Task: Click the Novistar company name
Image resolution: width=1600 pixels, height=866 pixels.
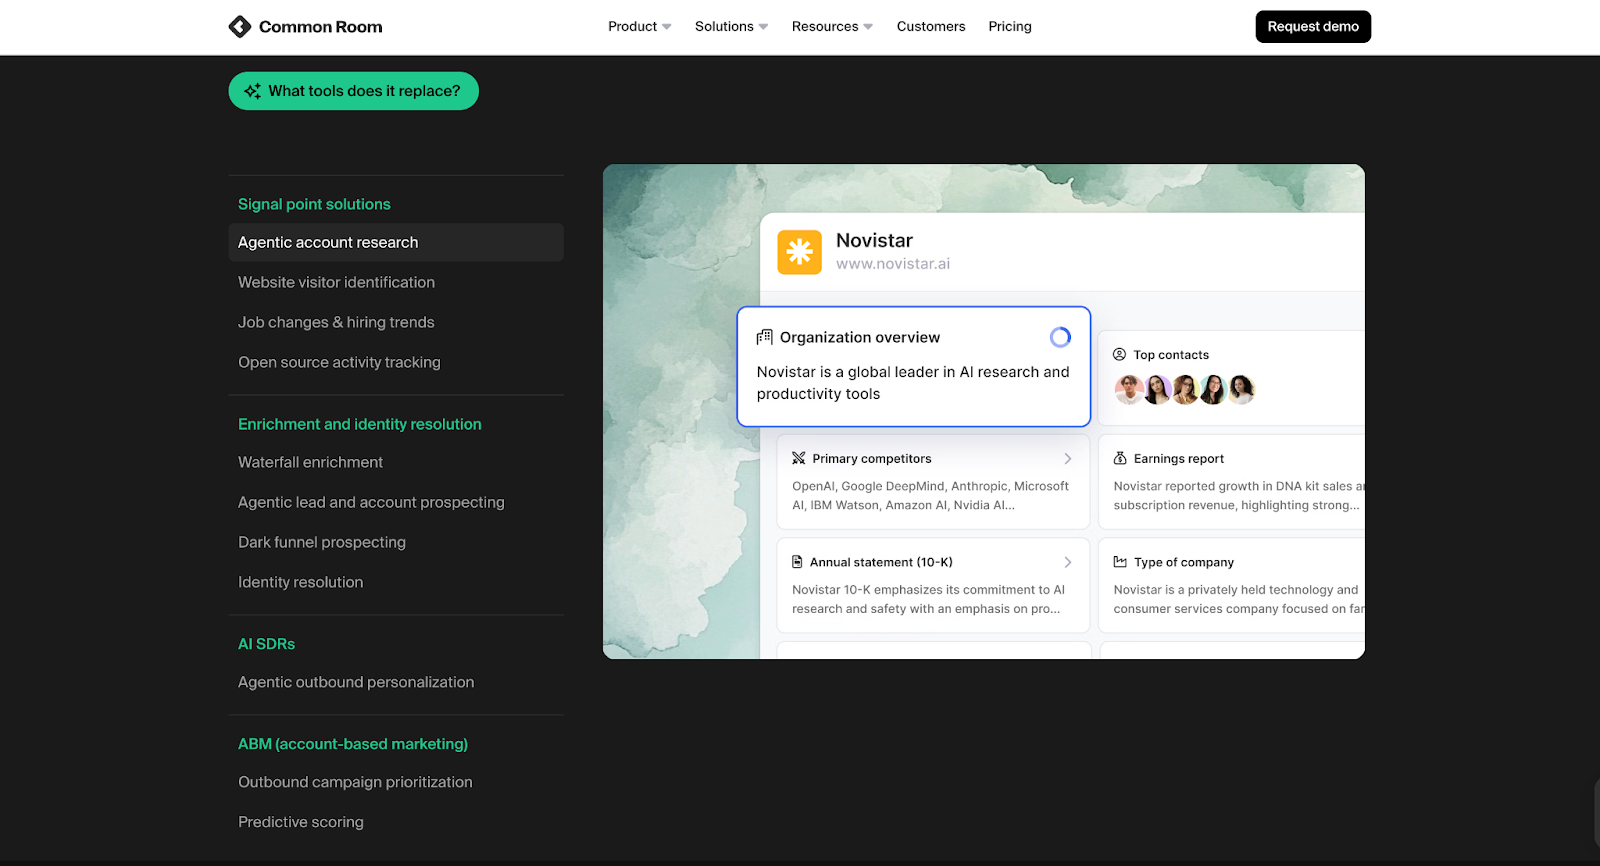Action: click(x=874, y=240)
